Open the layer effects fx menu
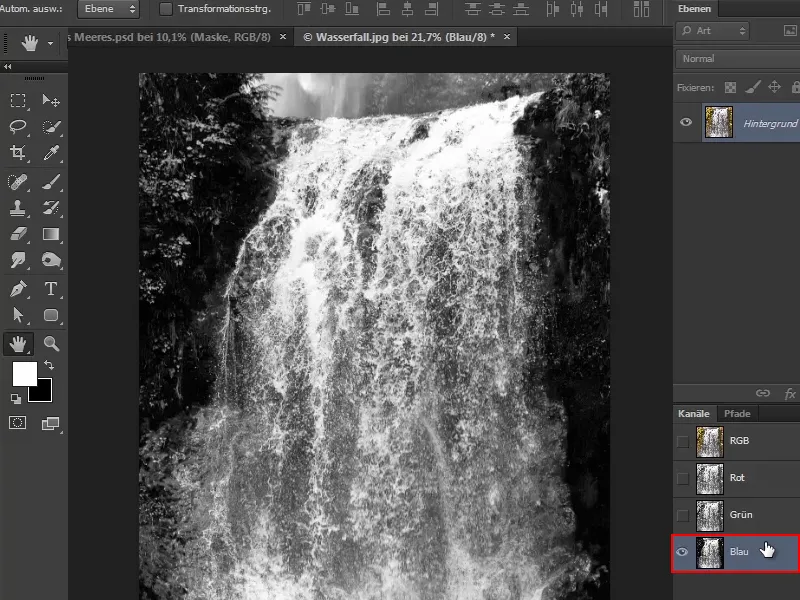This screenshot has height=600, width=800. coord(790,393)
